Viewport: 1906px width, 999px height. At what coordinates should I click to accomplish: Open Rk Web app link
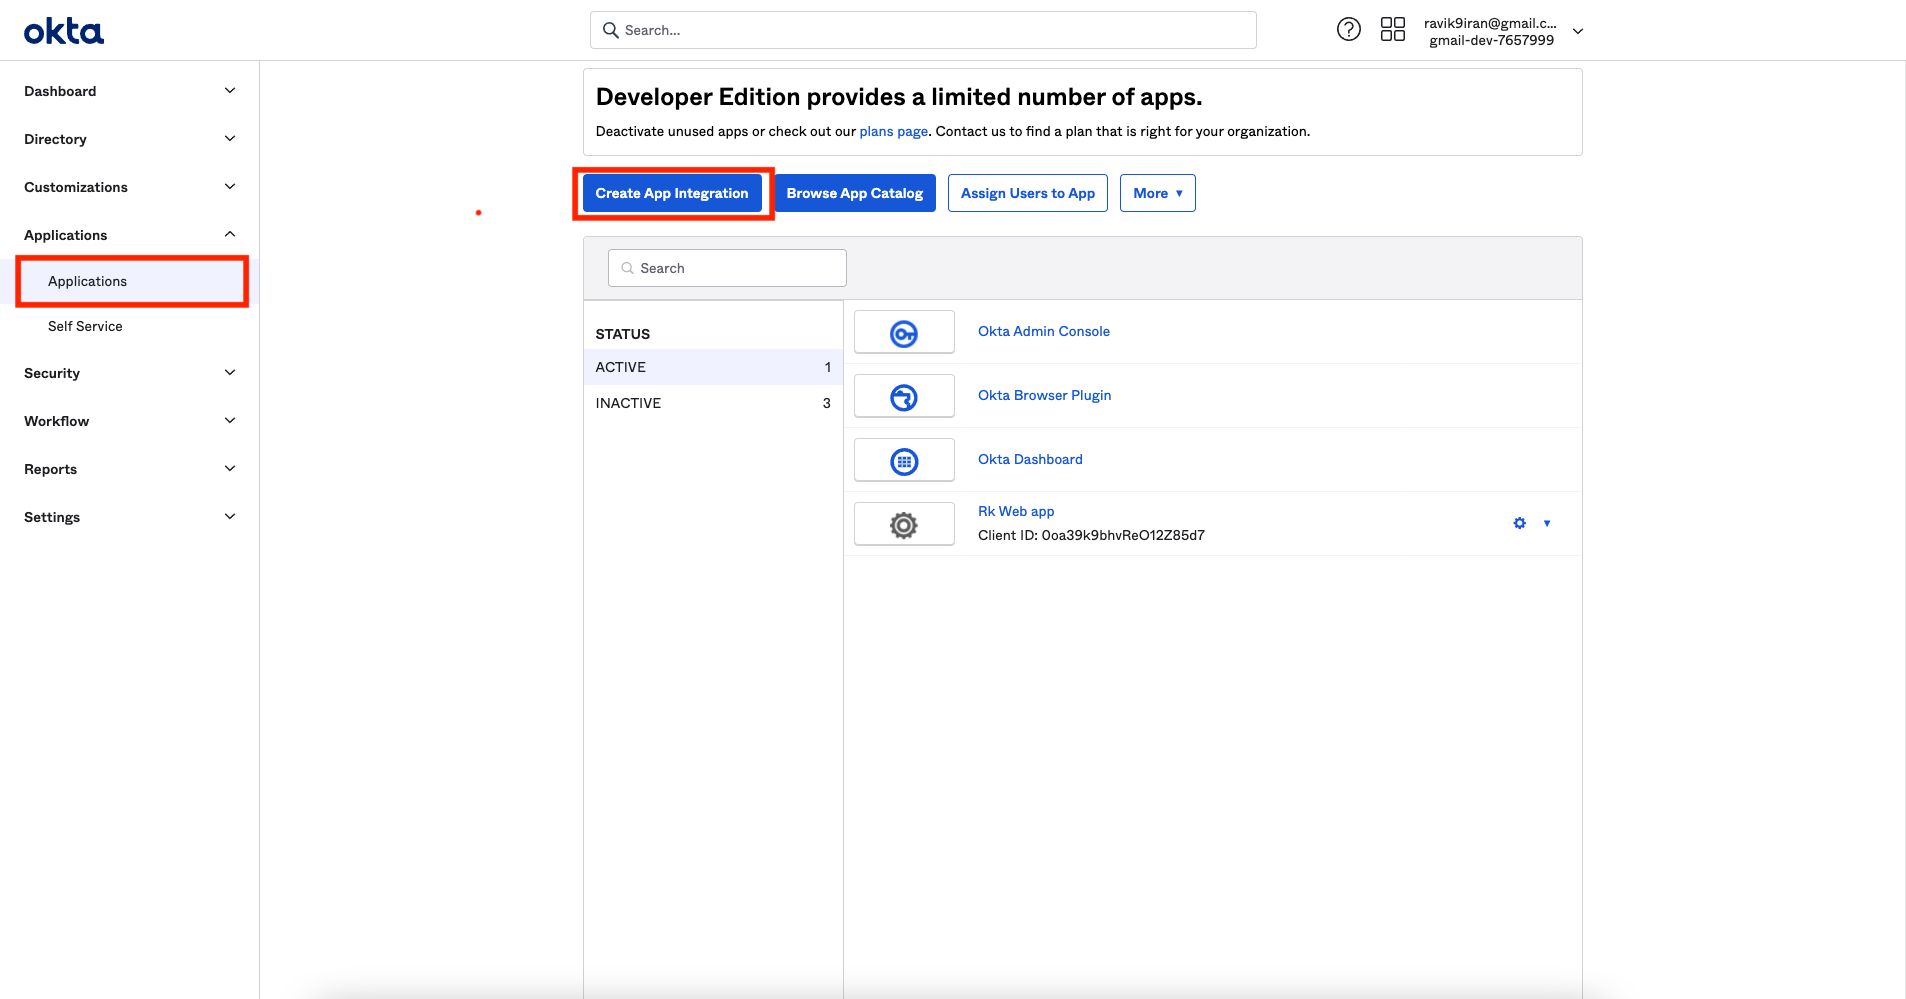click(1016, 511)
